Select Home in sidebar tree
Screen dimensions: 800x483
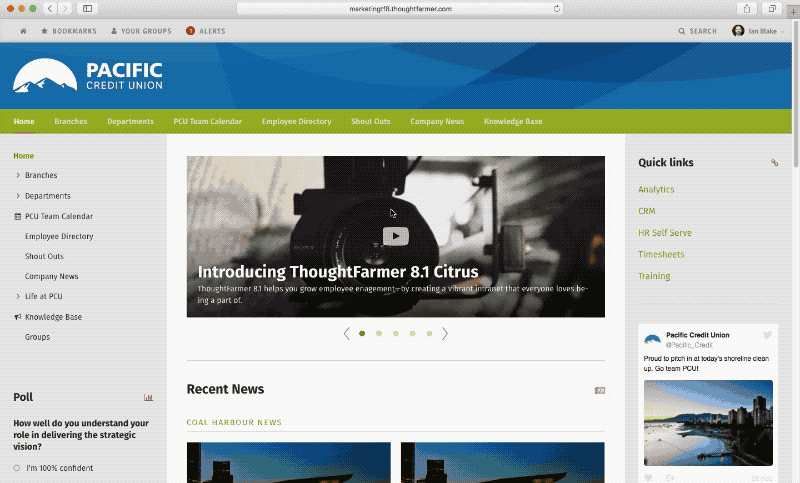click(x=23, y=156)
